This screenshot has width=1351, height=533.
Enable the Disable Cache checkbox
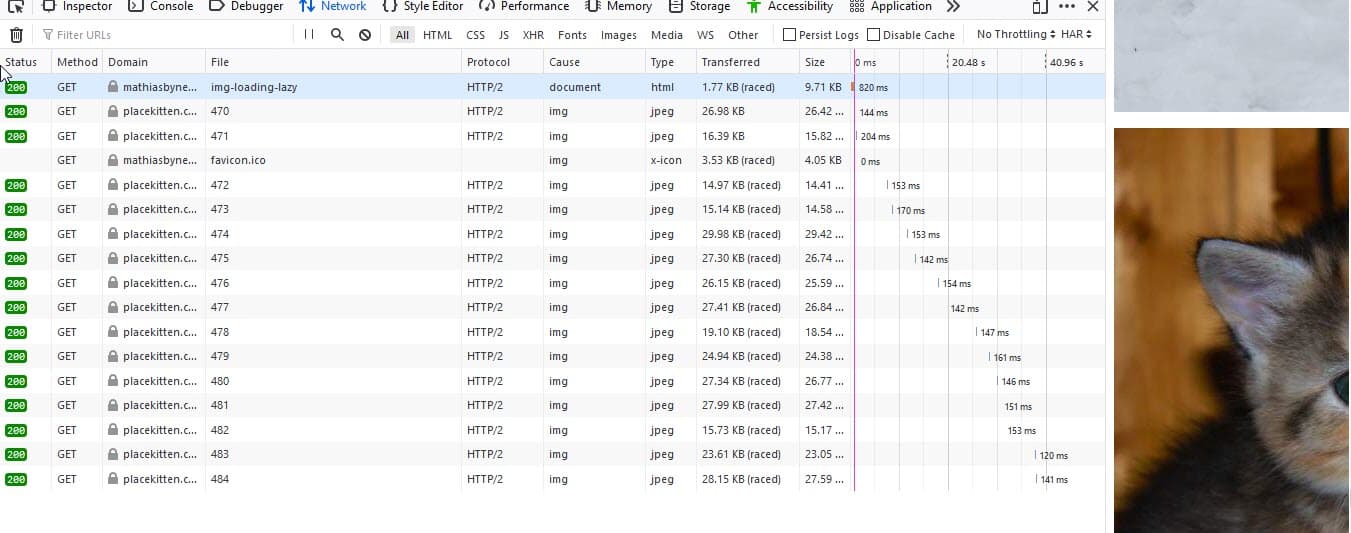click(874, 35)
